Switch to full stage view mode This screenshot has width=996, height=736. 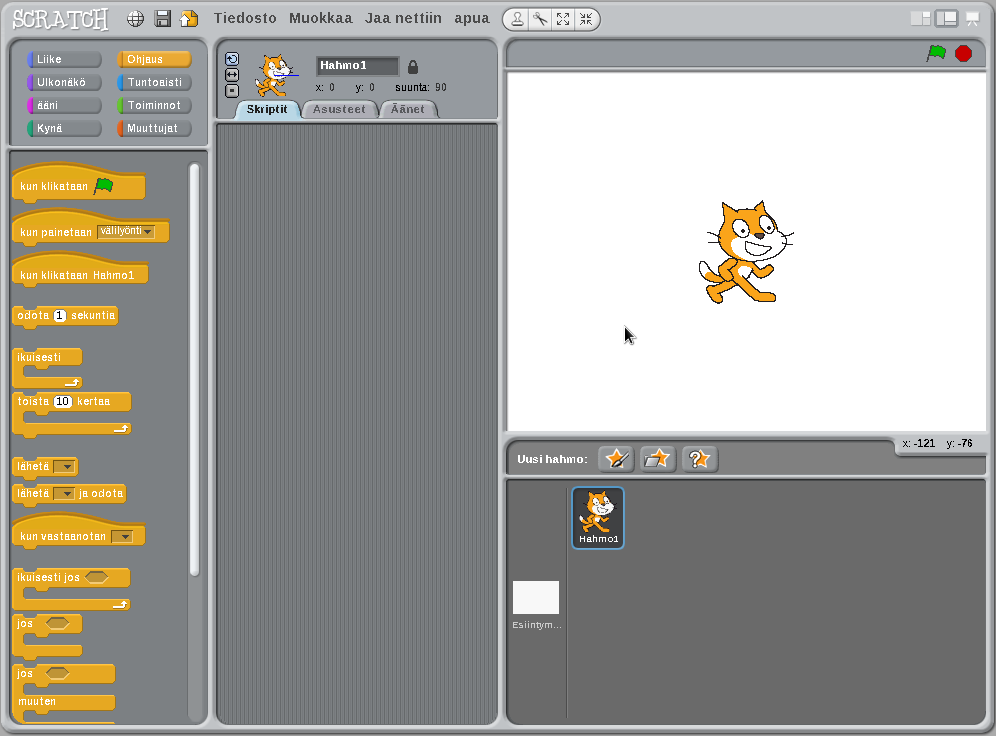pos(946,18)
